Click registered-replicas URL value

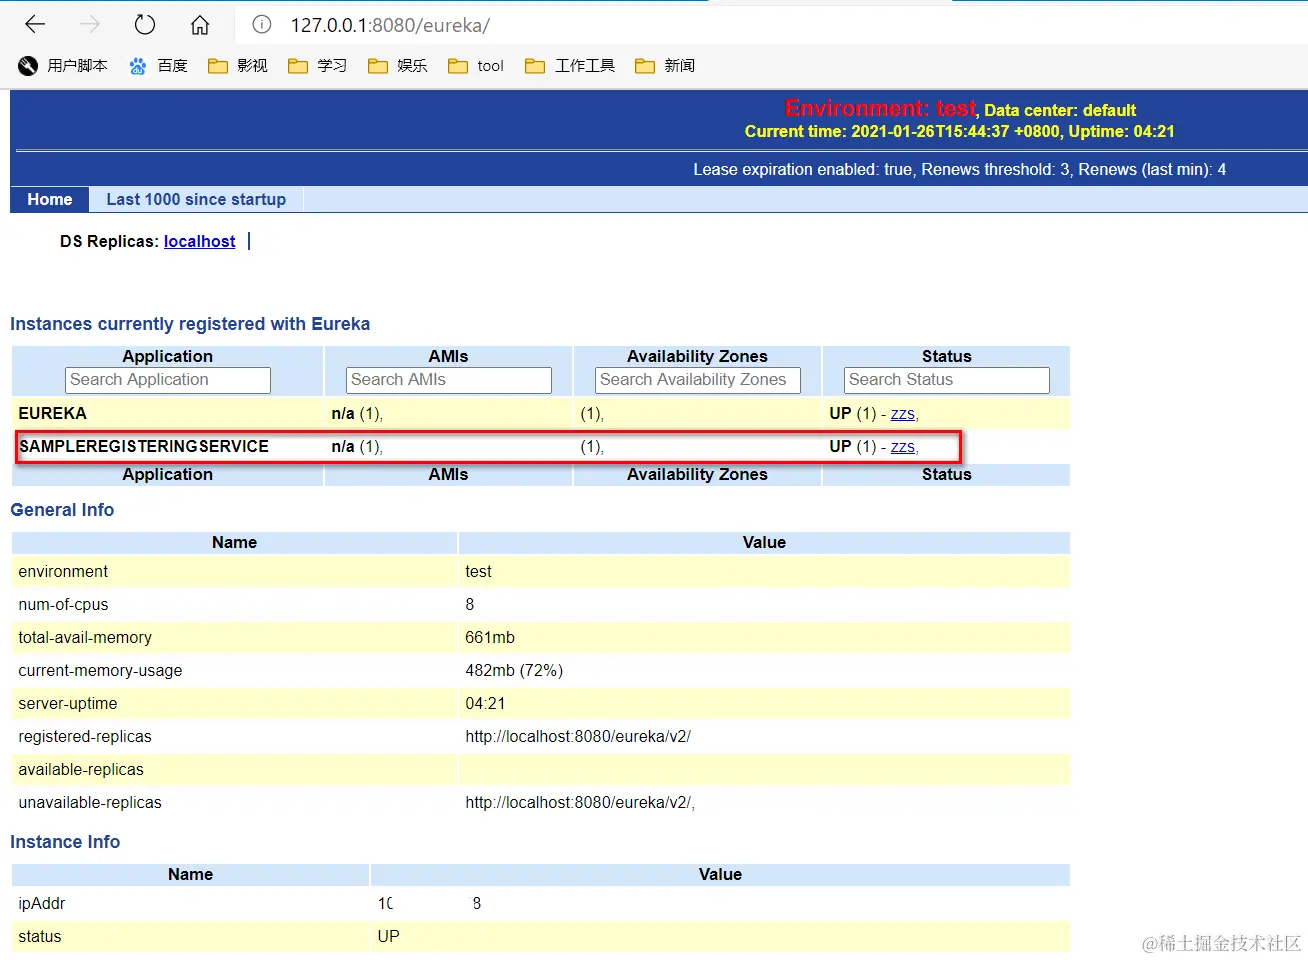(x=578, y=736)
